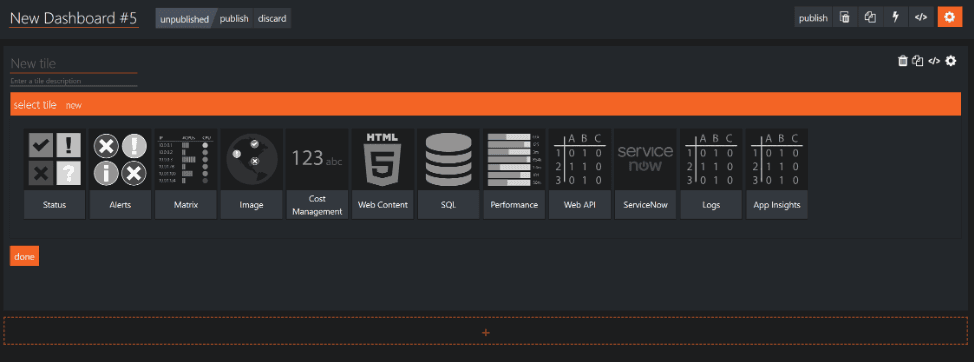Click the lightning bolt icon in top toolbar

pos(895,17)
